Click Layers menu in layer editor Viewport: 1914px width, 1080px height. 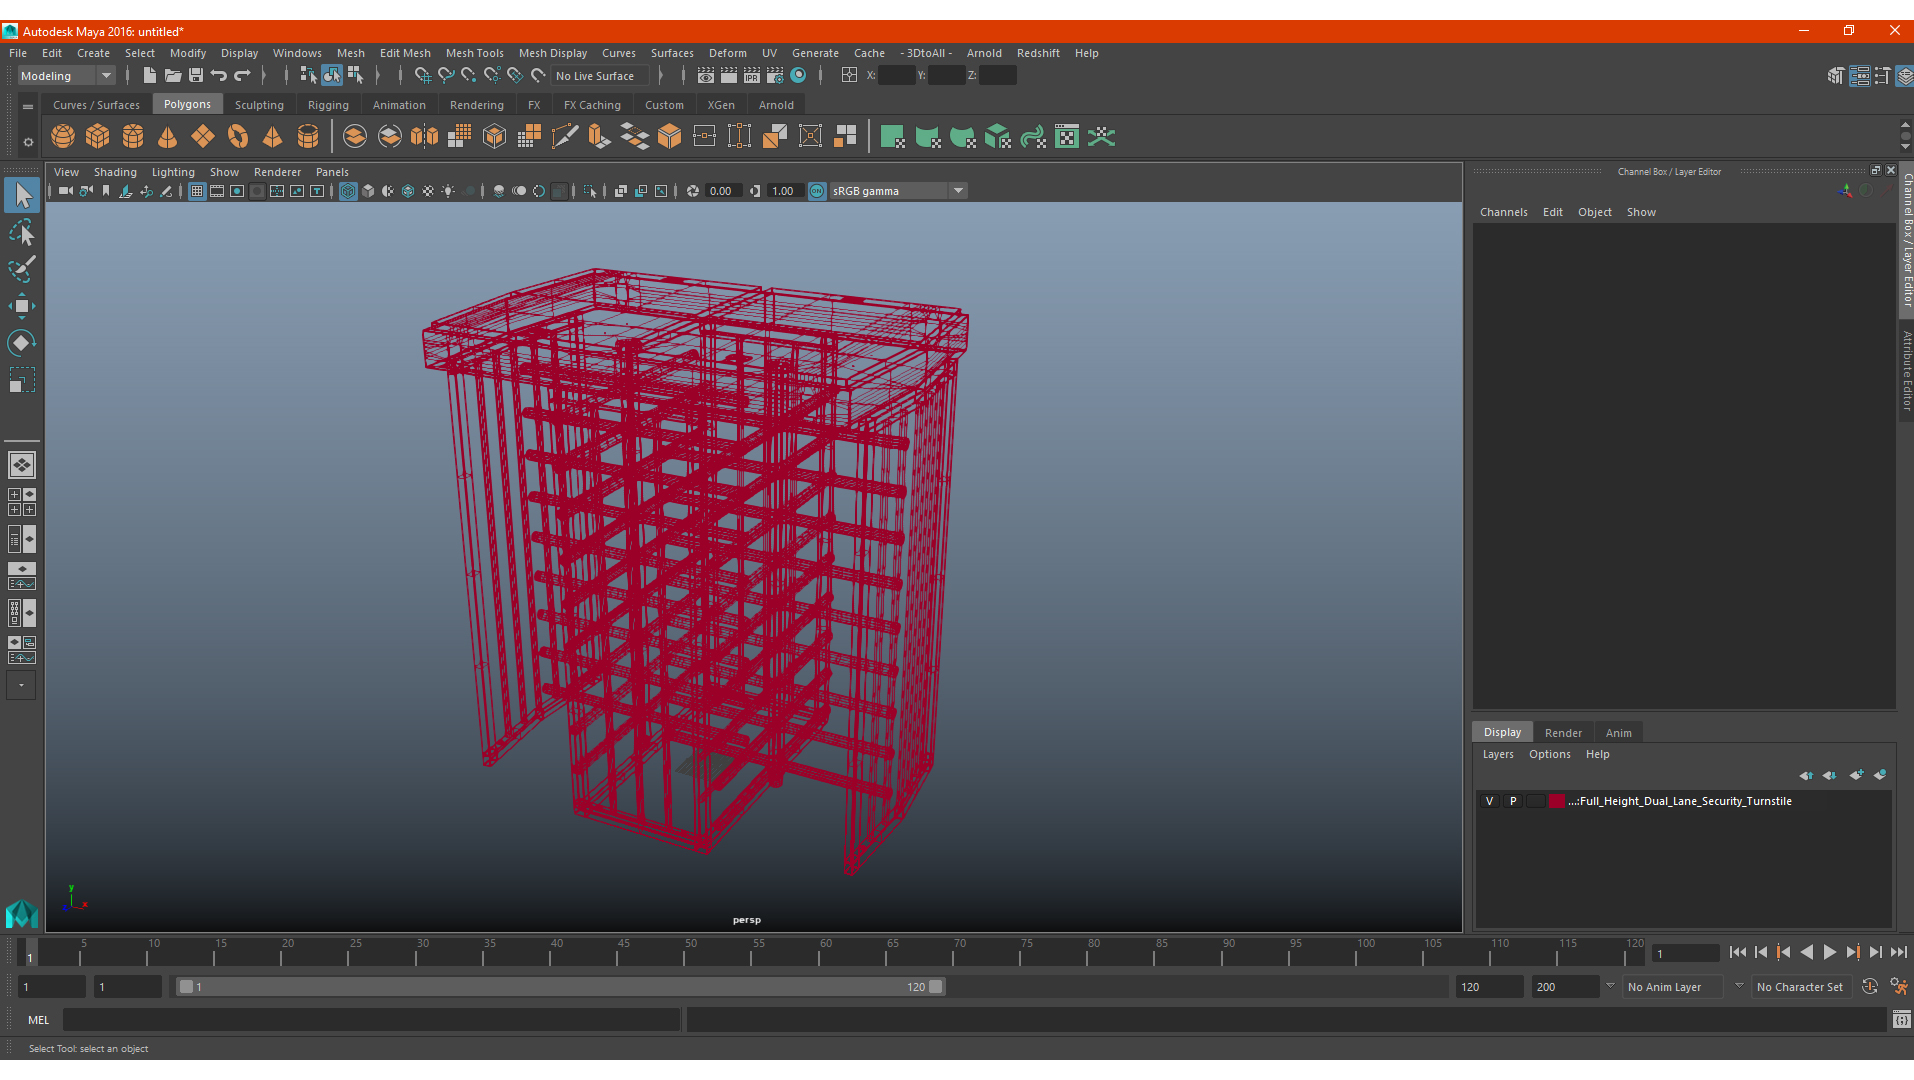pos(1498,754)
